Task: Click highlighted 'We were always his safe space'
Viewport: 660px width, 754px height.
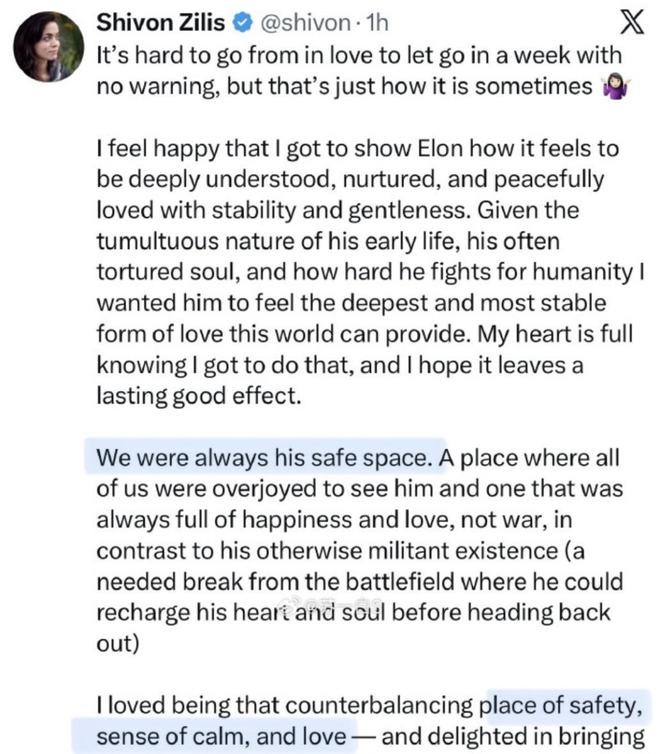Action: coord(264,457)
